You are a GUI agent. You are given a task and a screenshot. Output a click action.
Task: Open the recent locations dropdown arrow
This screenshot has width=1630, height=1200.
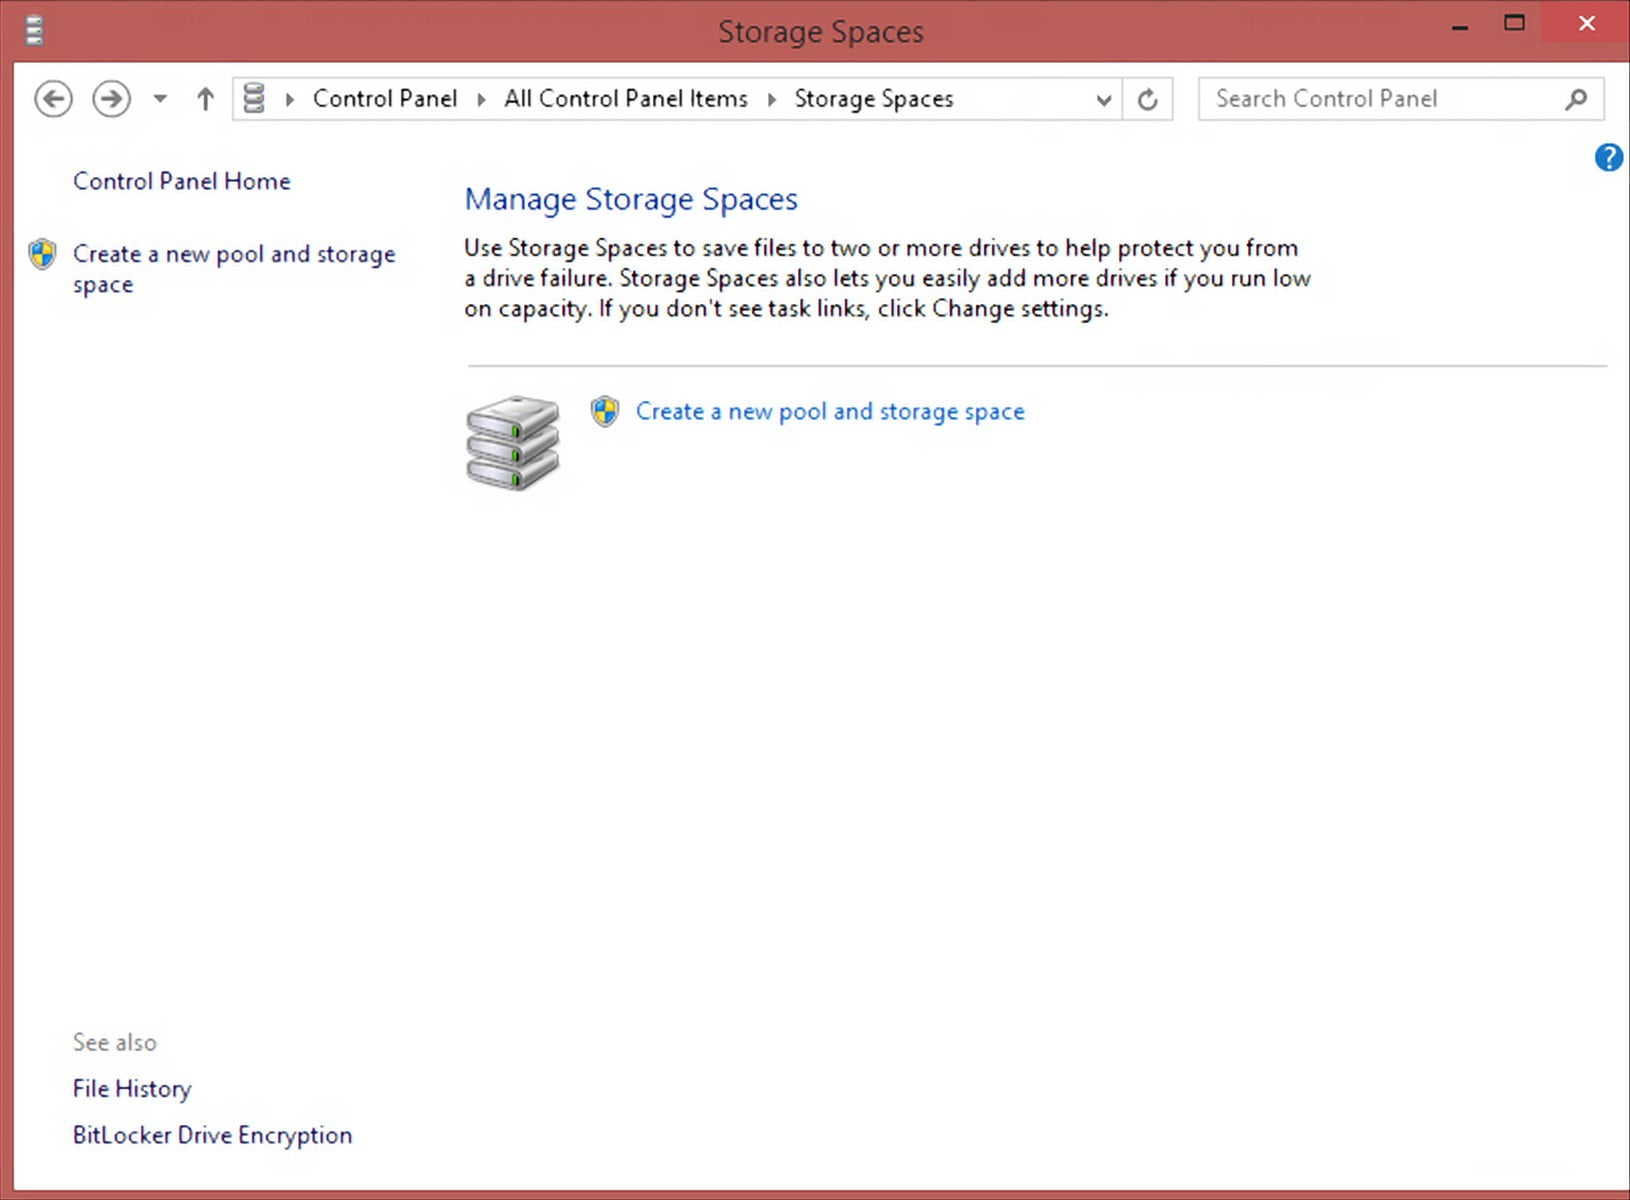pyautogui.click(x=160, y=99)
